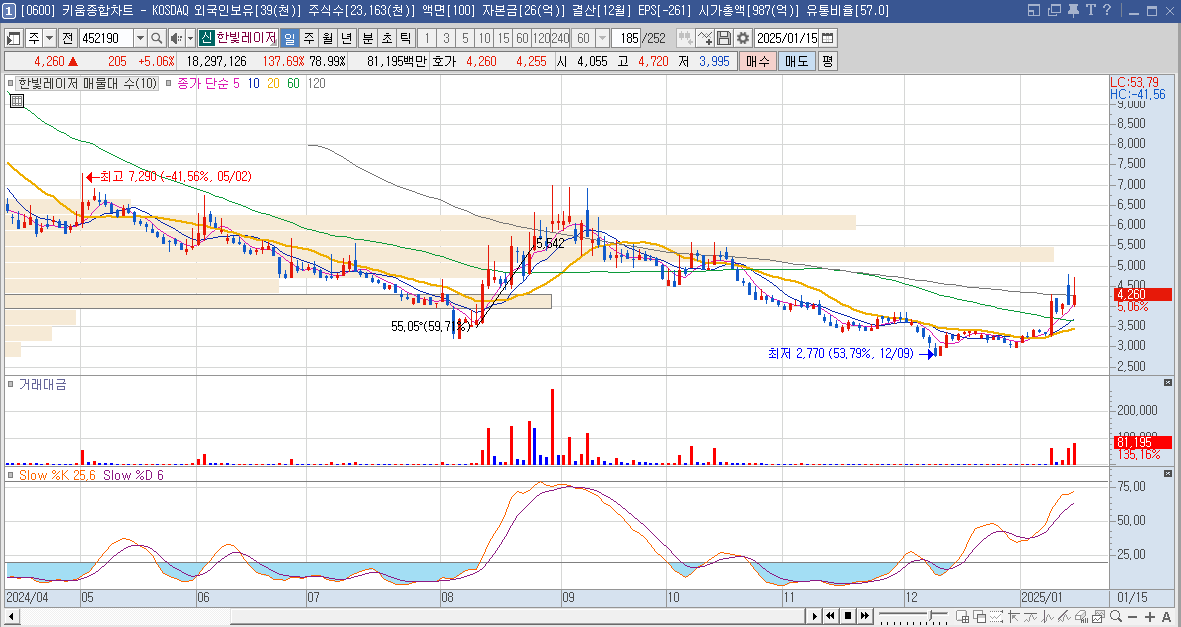Select the 일 (daily) period toggle

click(x=290, y=38)
